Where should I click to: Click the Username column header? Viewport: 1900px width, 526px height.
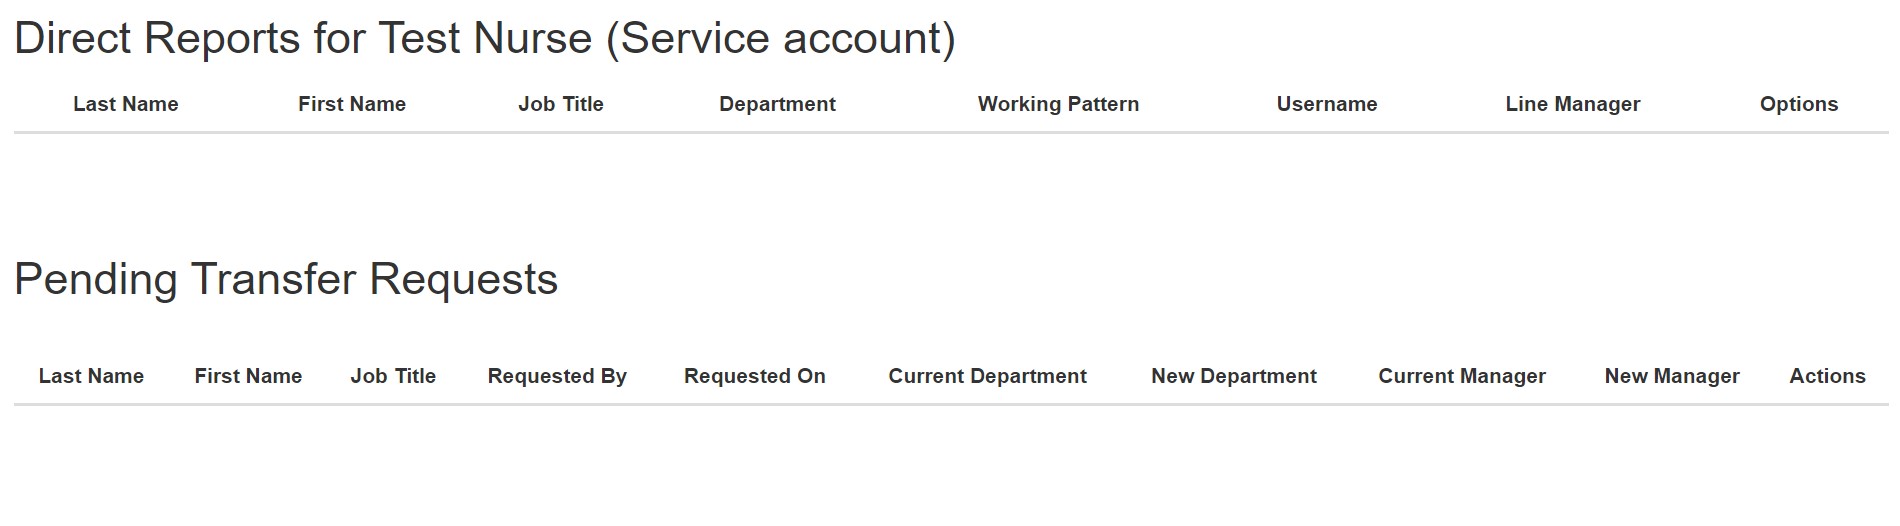click(1327, 104)
